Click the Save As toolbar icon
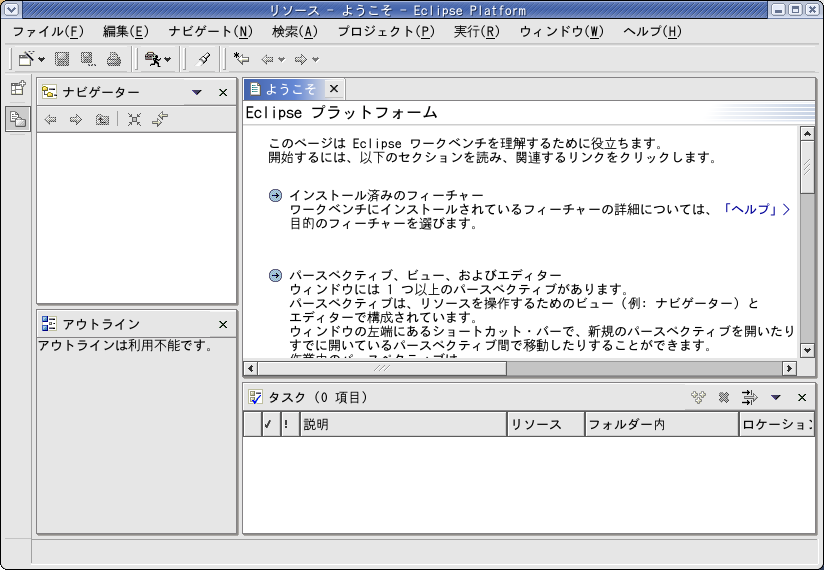Viewport: 824px width, 570px height. coord(88,59)
